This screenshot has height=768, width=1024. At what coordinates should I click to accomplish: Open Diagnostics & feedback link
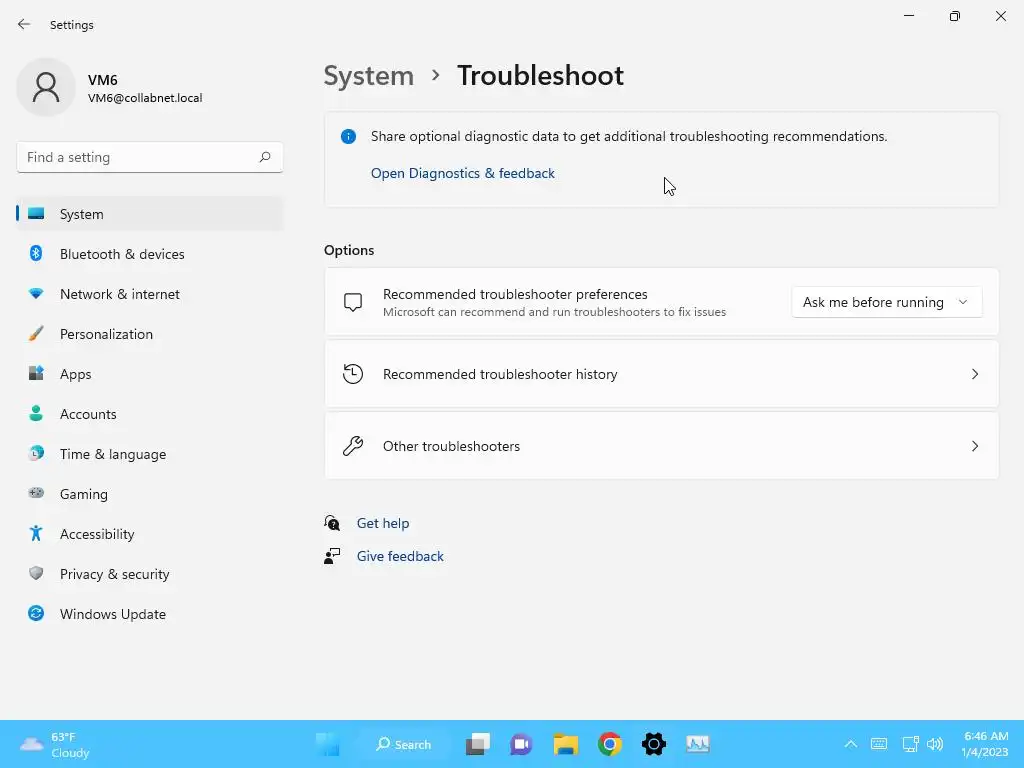point(462,173)
